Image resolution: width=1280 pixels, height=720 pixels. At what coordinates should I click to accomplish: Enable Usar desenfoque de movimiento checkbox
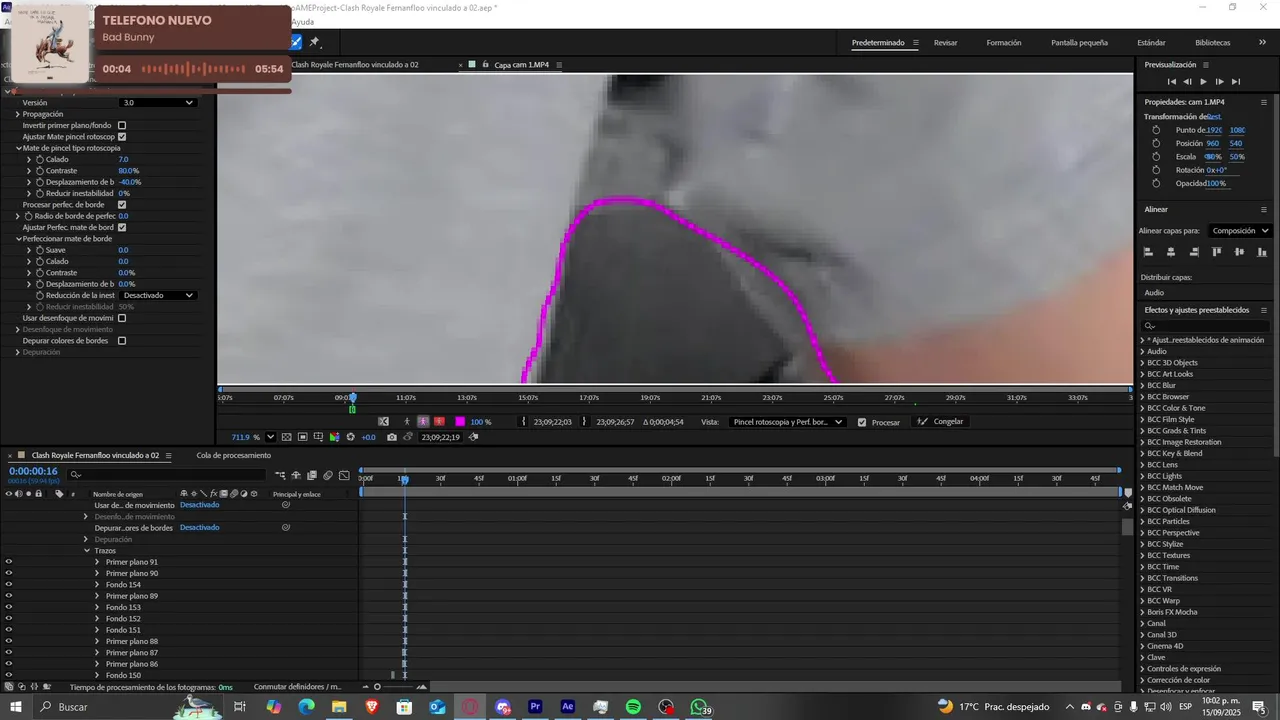click(x=122, y=318)
